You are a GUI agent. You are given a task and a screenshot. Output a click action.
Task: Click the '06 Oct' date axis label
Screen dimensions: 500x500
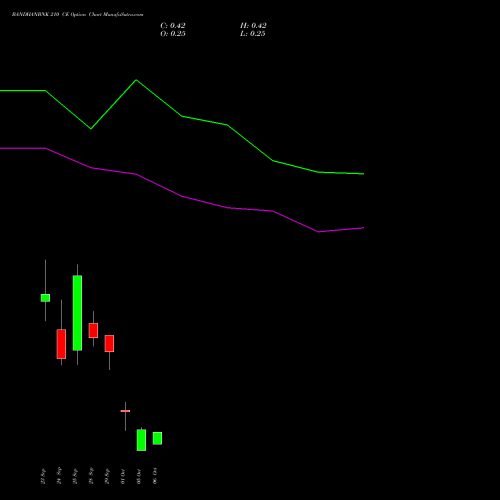(x=155, y=476)
